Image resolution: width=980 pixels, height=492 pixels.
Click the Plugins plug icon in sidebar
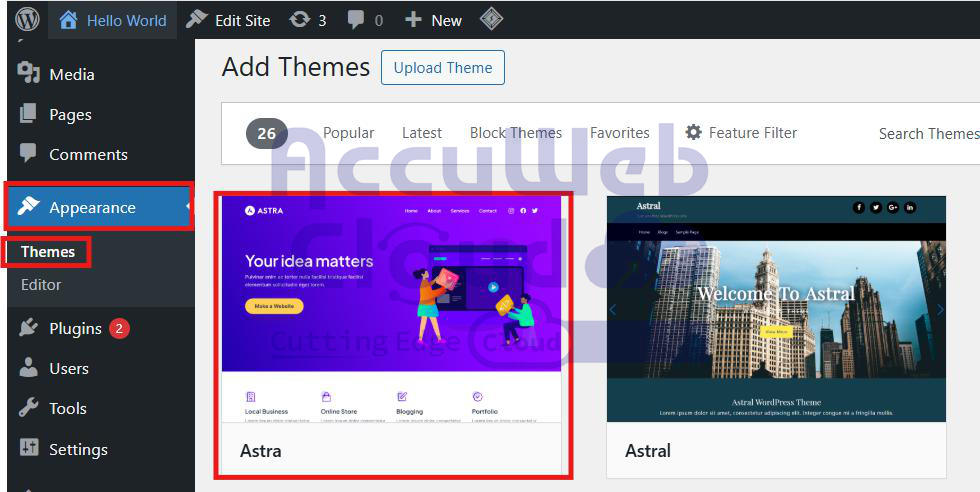click(28, 328)
